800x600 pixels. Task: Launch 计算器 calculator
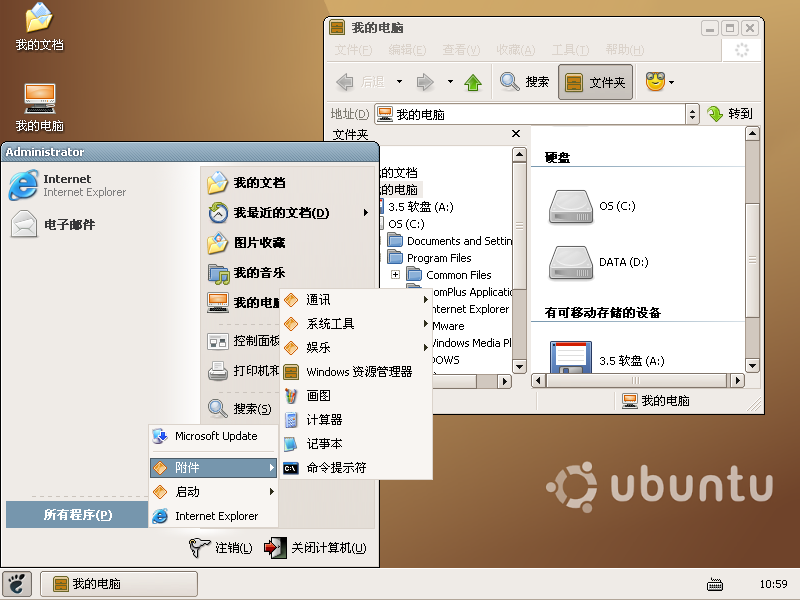356,419
